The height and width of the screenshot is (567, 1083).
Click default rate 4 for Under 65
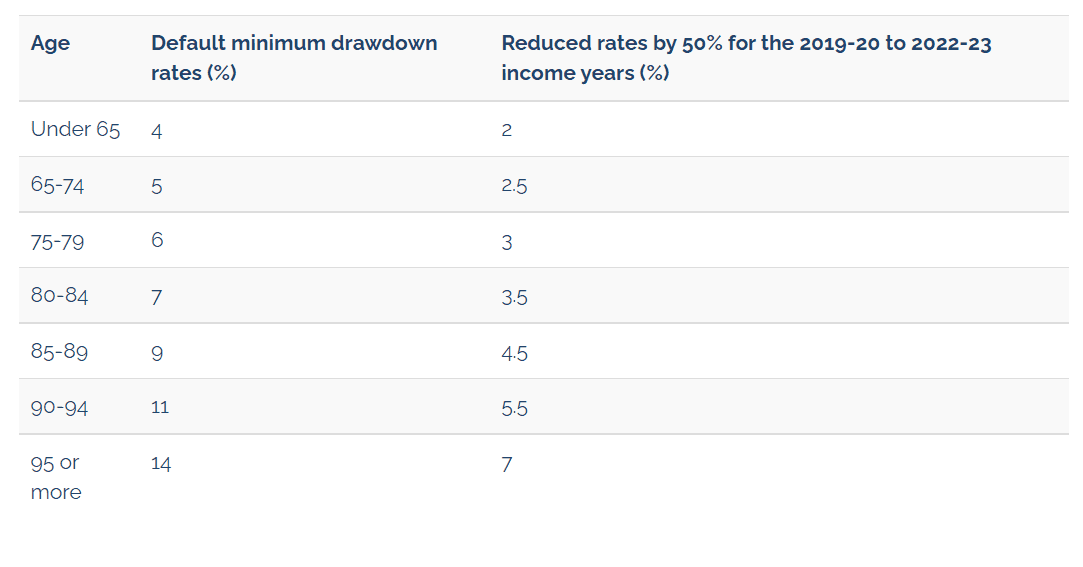[157, 131]
